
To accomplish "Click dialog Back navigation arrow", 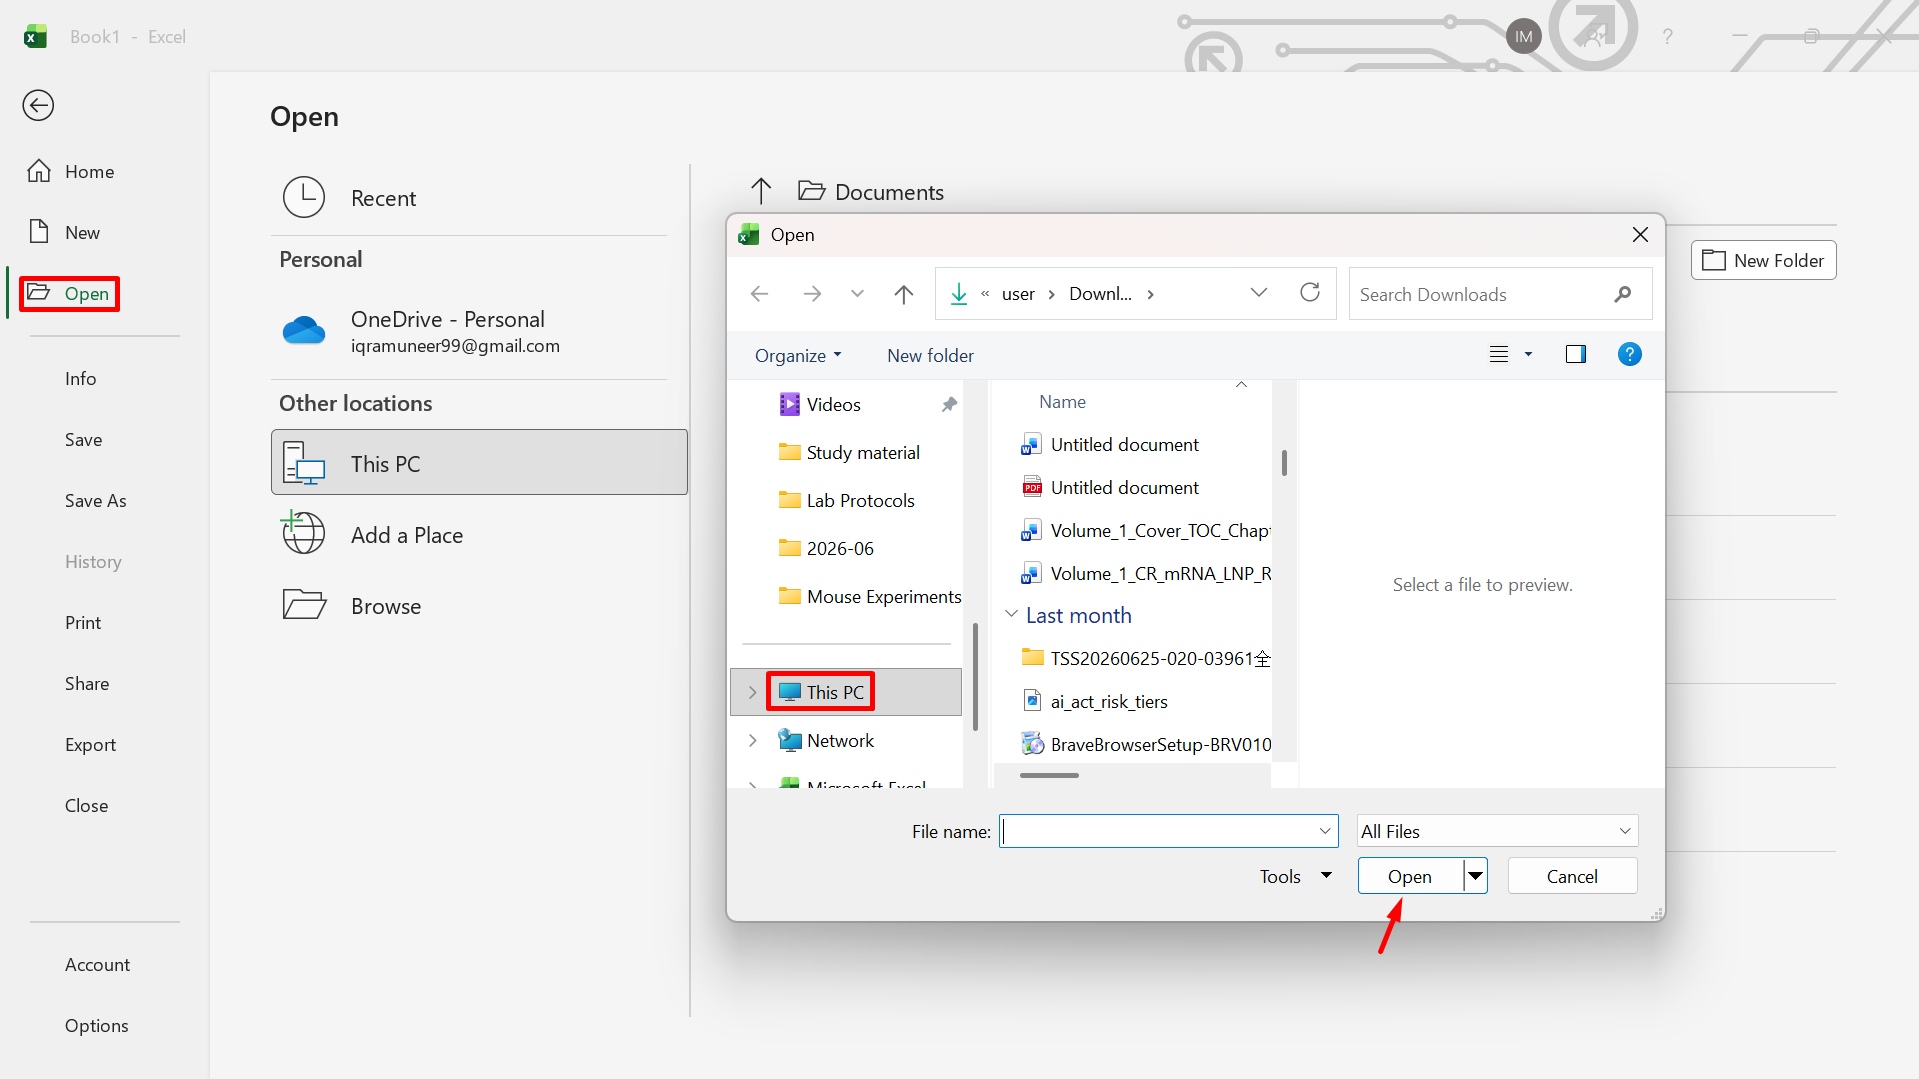I will pos(759,294).
